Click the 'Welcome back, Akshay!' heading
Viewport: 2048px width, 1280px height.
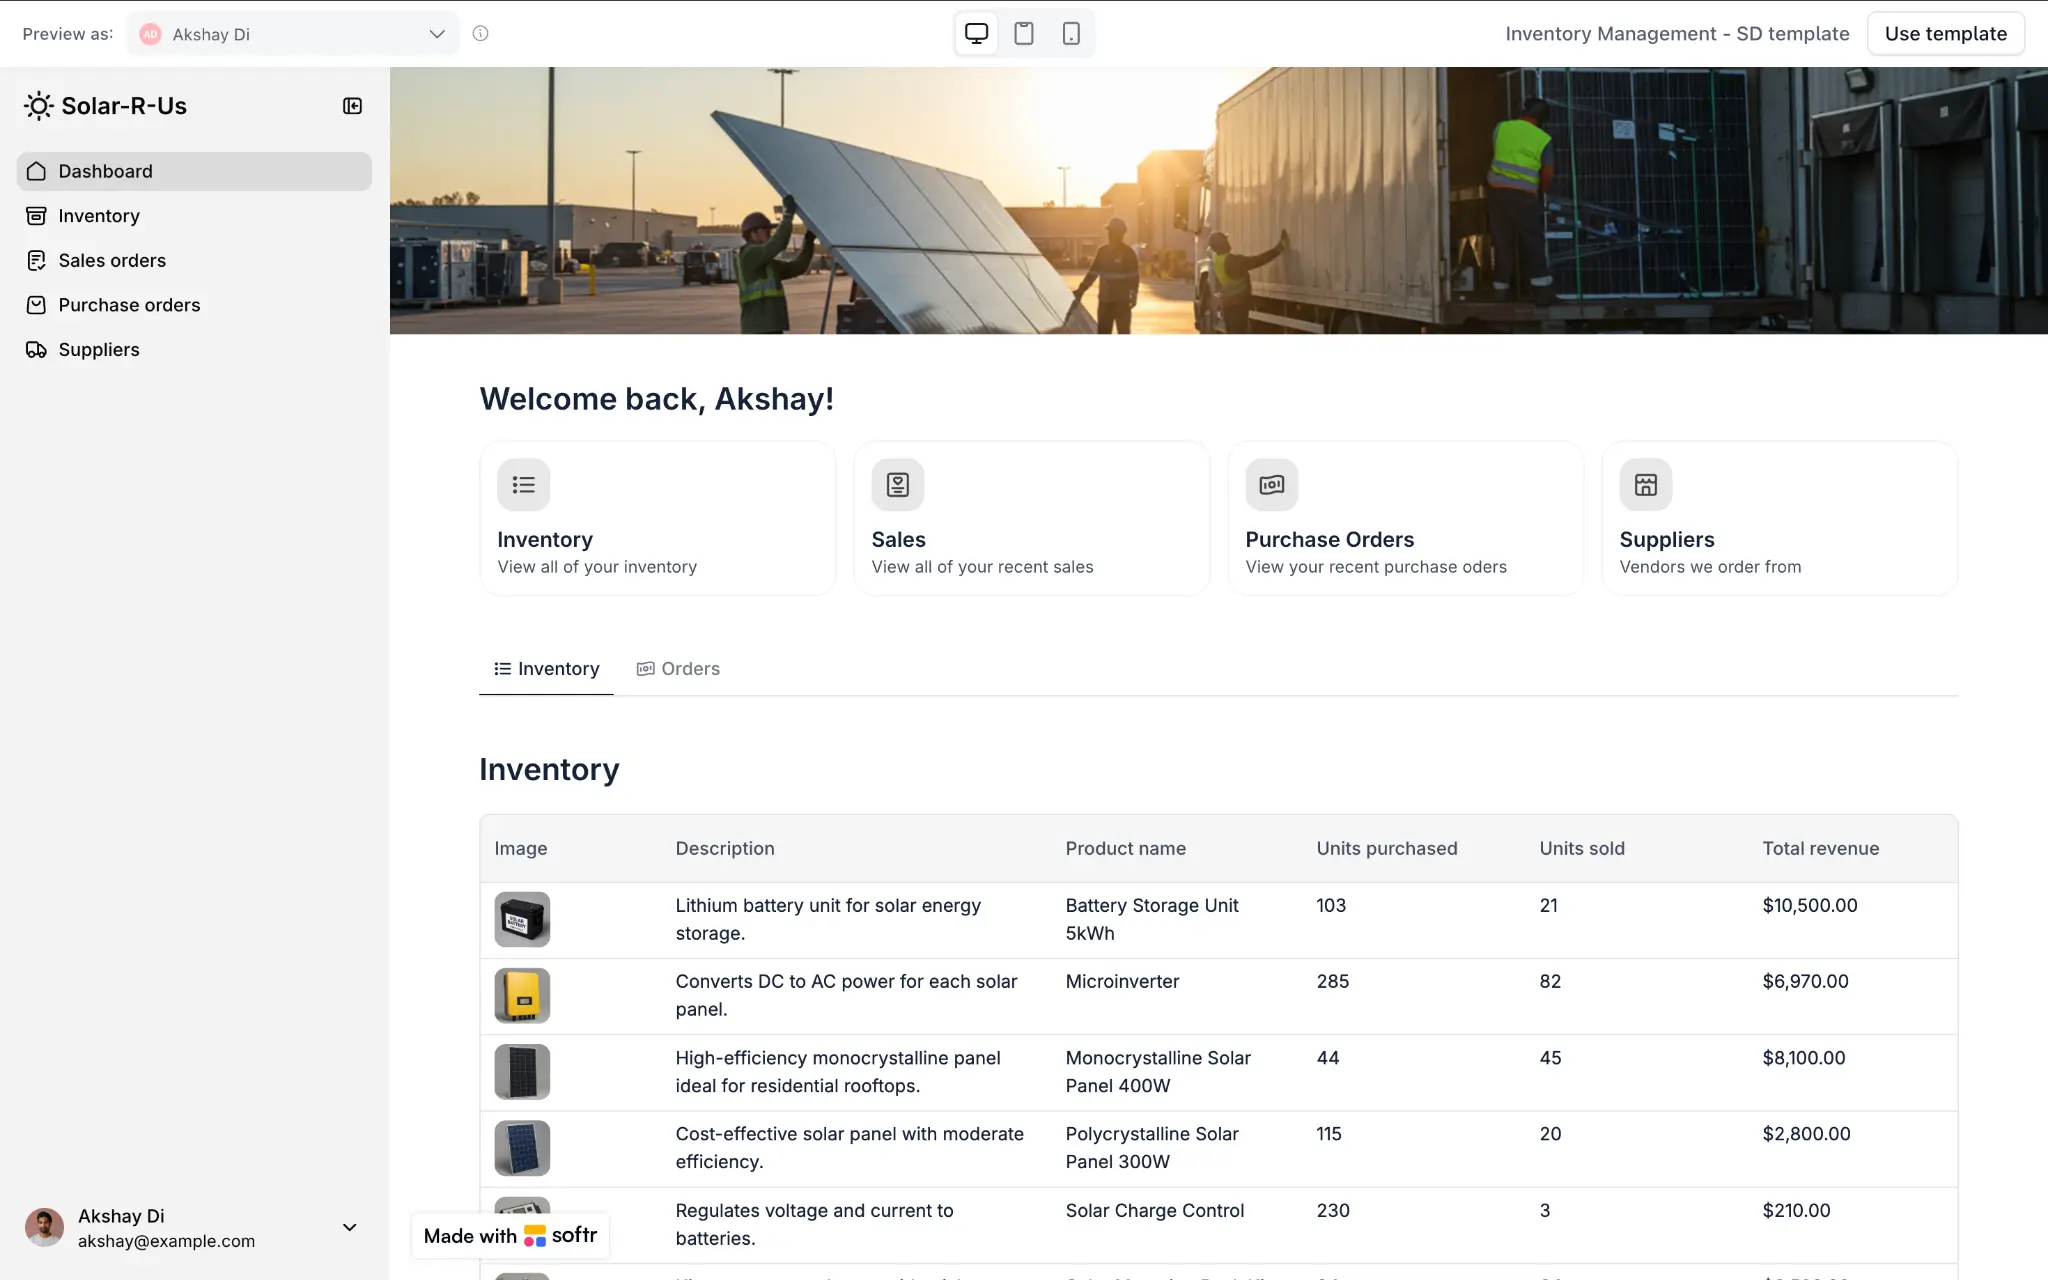[x=656, y=399]
